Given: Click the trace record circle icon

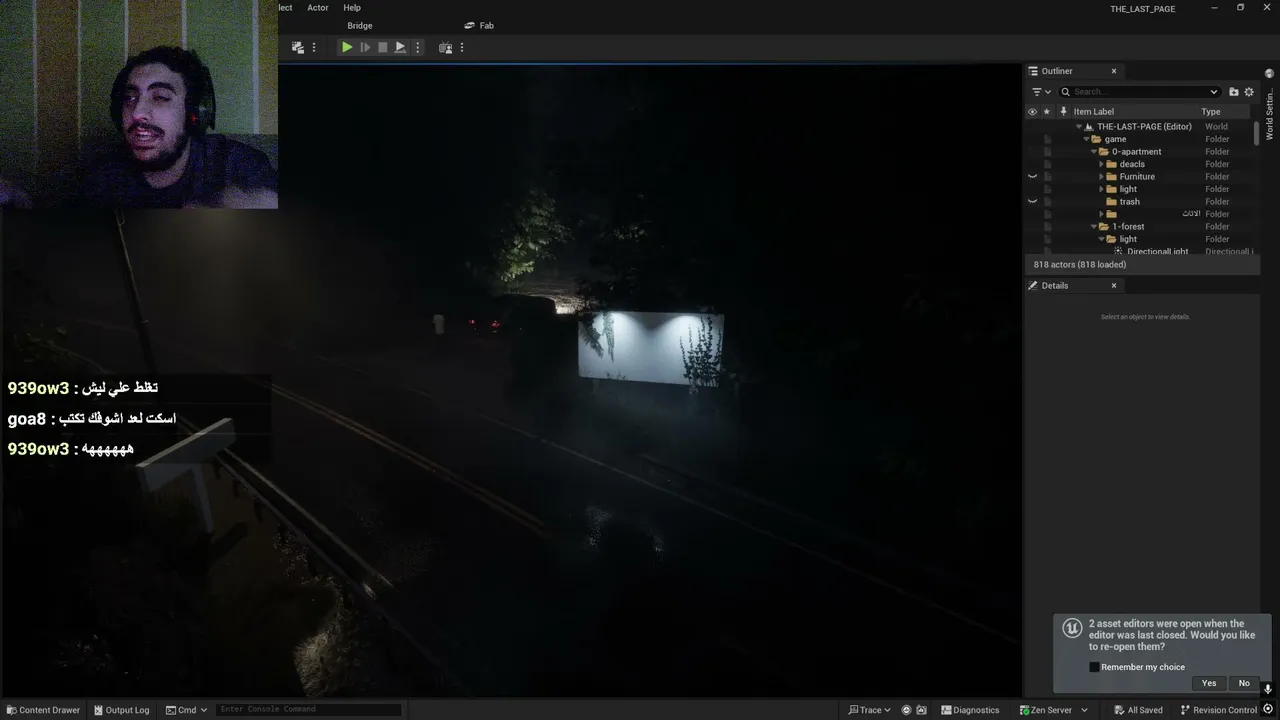Looking at the screenshot, I should (906, 710).
